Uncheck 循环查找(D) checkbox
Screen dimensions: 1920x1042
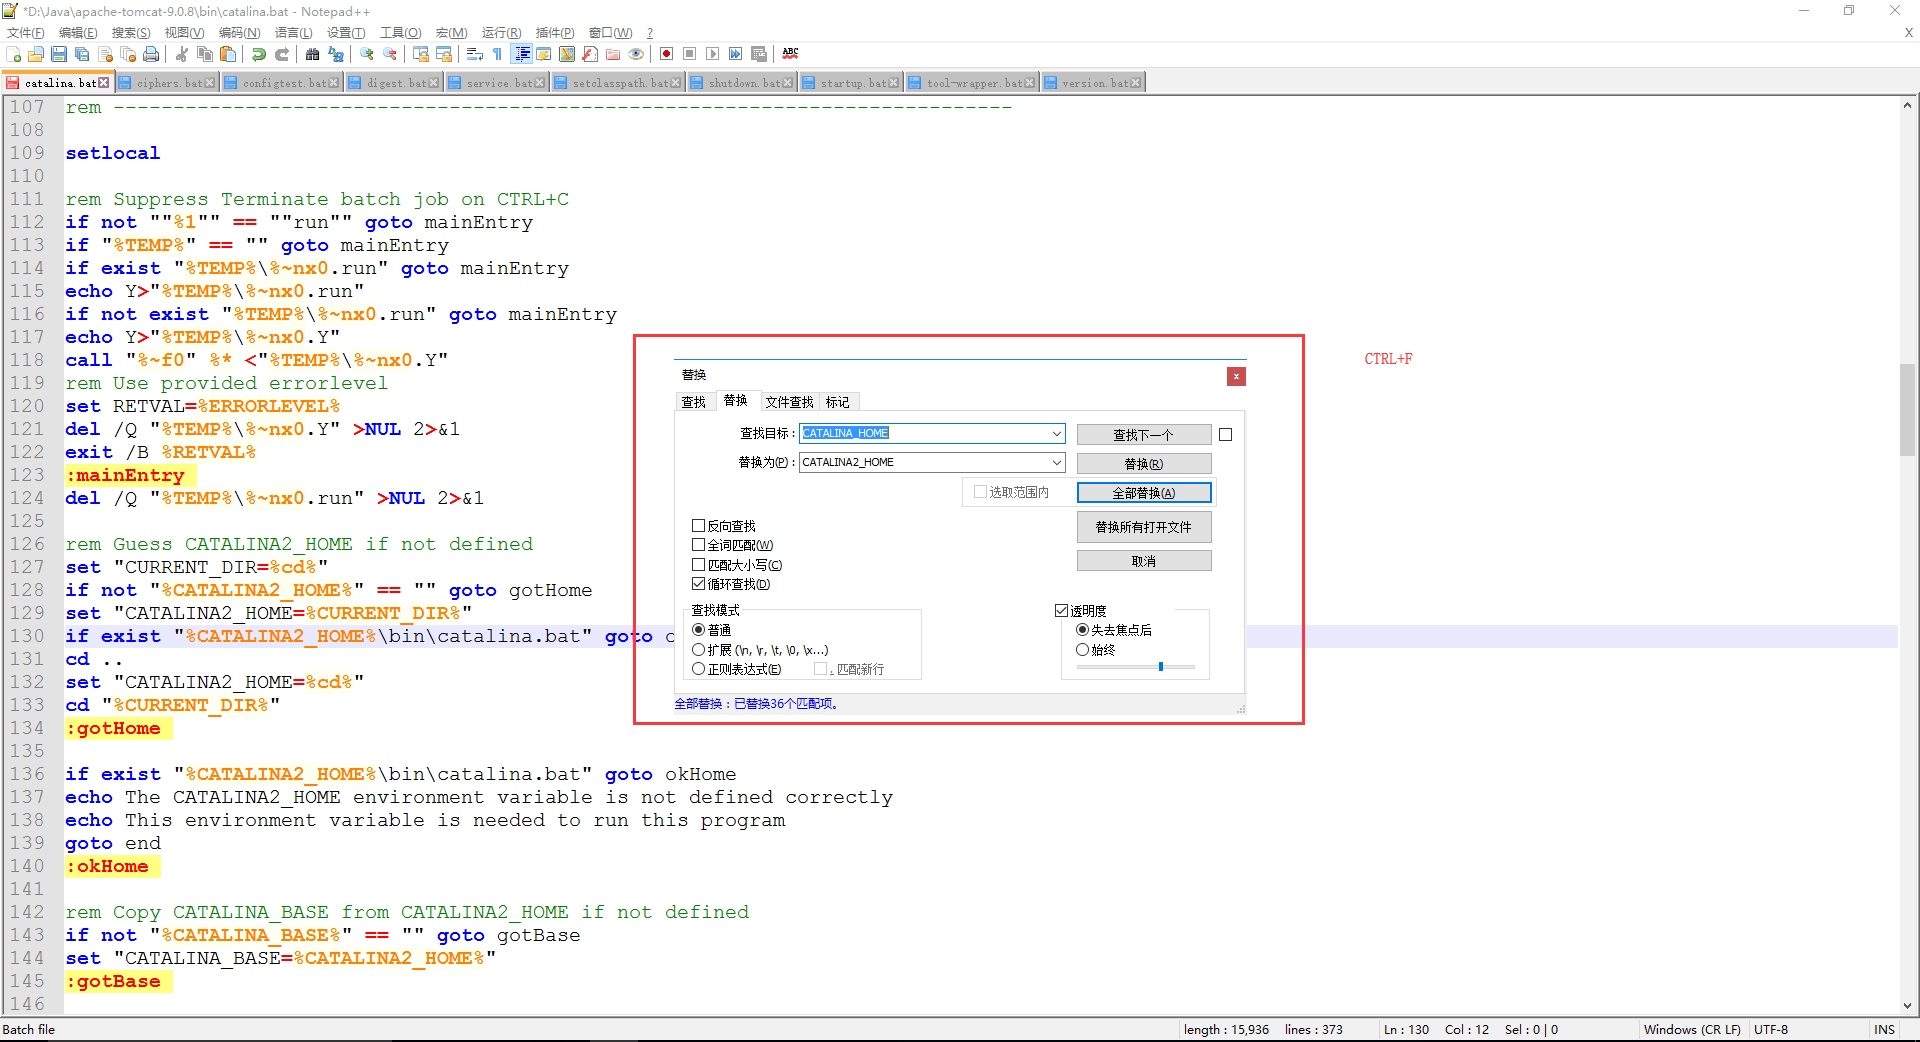click(698, 584)
